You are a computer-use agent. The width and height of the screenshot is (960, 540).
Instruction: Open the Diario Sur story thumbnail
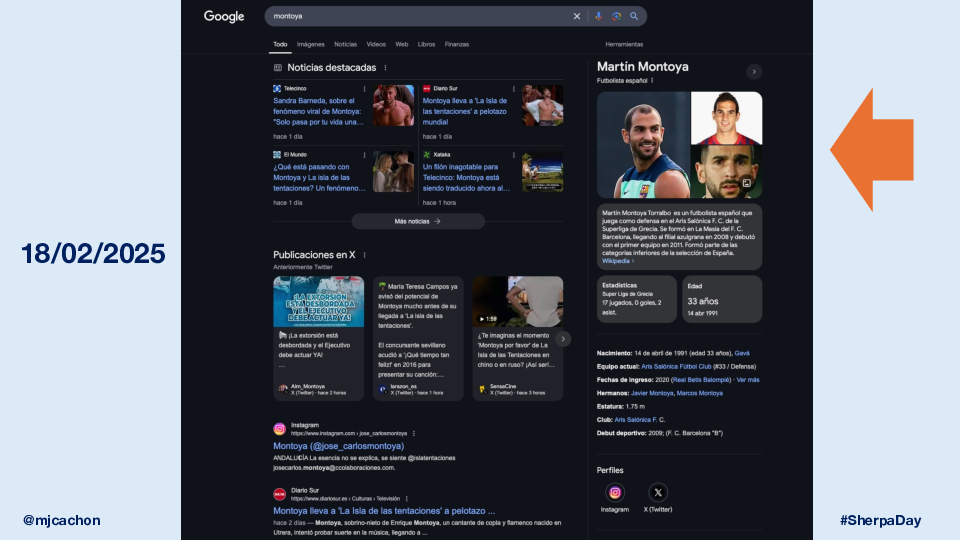pos(542,105)
